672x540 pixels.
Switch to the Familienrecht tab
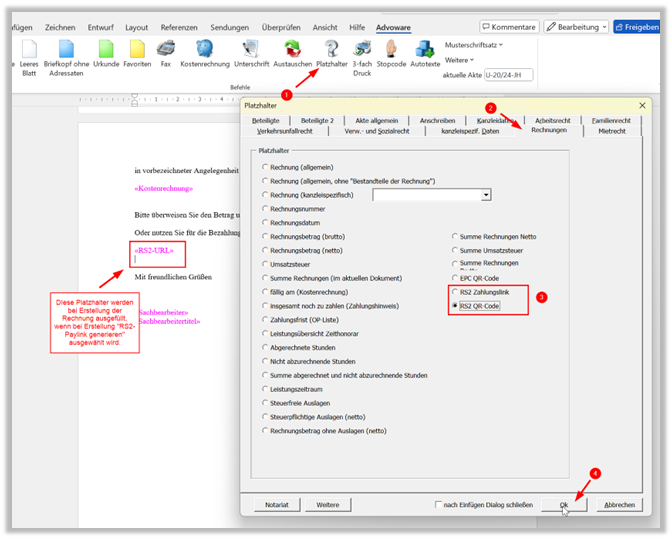[611, 120]
